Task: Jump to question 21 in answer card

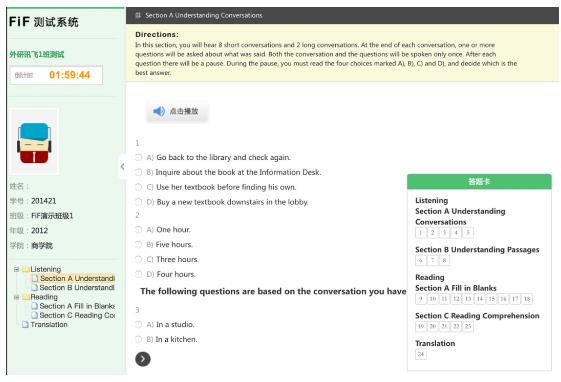Action: (444, 327)
